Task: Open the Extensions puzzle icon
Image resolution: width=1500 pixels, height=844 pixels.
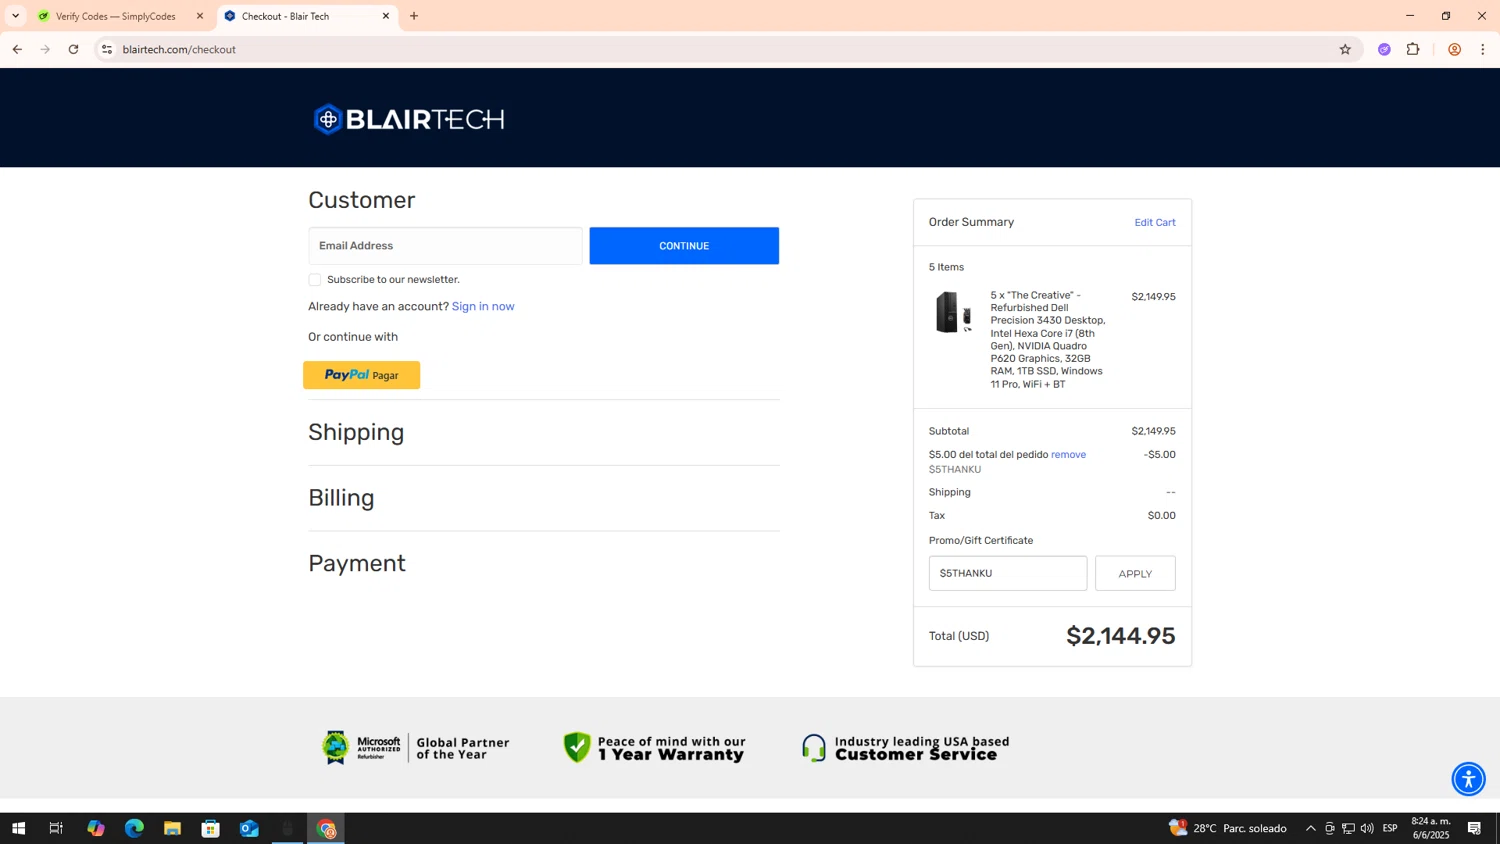Action: click(1413, 49)
